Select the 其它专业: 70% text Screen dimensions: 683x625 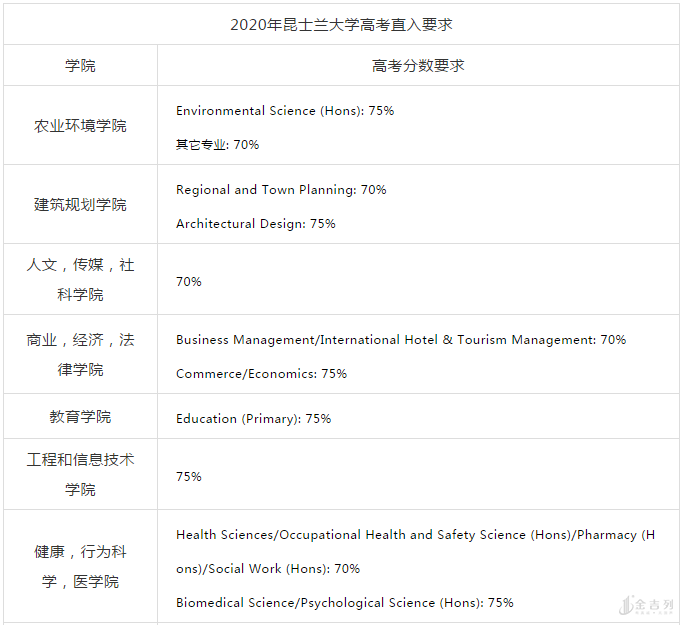[217, 145]
